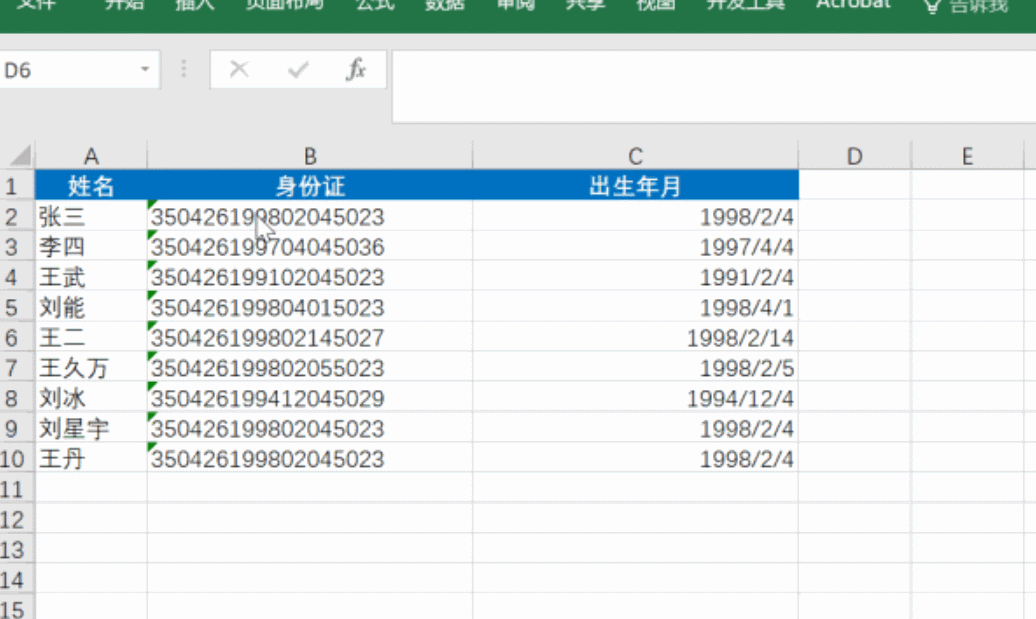Select the cell containing 王二
Screen dimensions: 1036x619
tap(91, 338)
